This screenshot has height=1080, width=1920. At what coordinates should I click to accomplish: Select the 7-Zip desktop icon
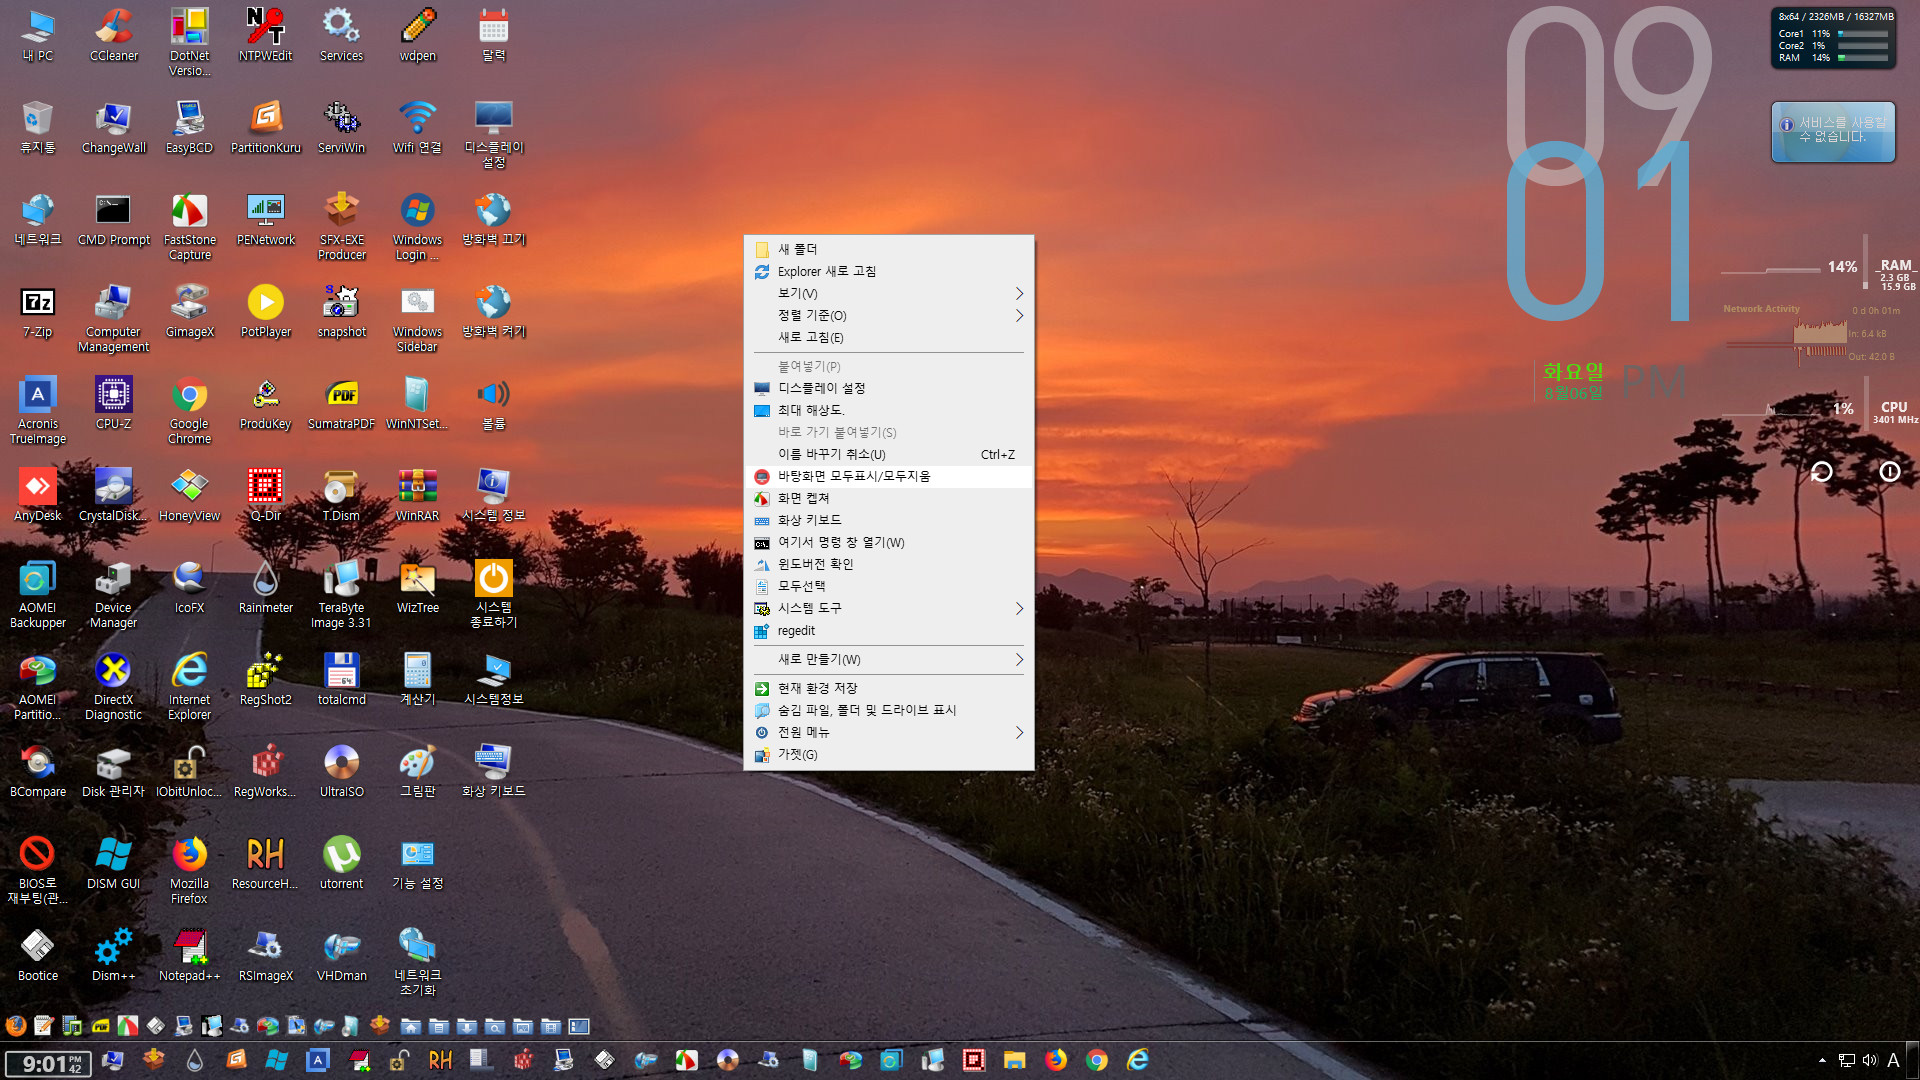pyautogui.click(x=38, y=311)
